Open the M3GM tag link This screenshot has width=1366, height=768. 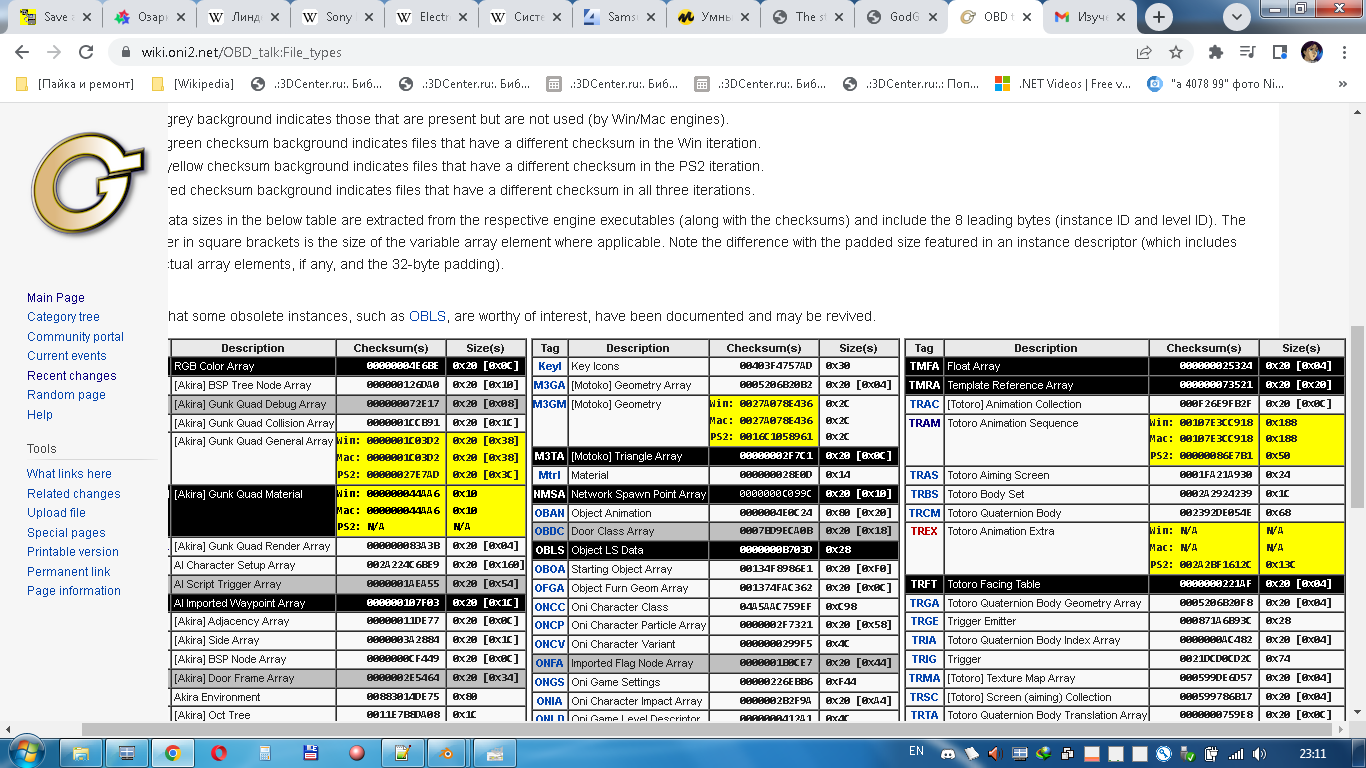(549, 404)
